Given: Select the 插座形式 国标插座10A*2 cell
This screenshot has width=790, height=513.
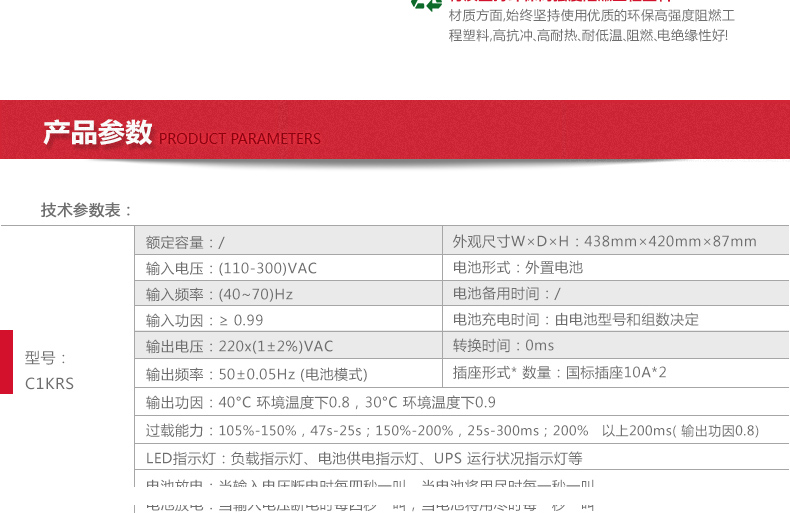Looking at the screenshot, I should click(x=616, y=373).
